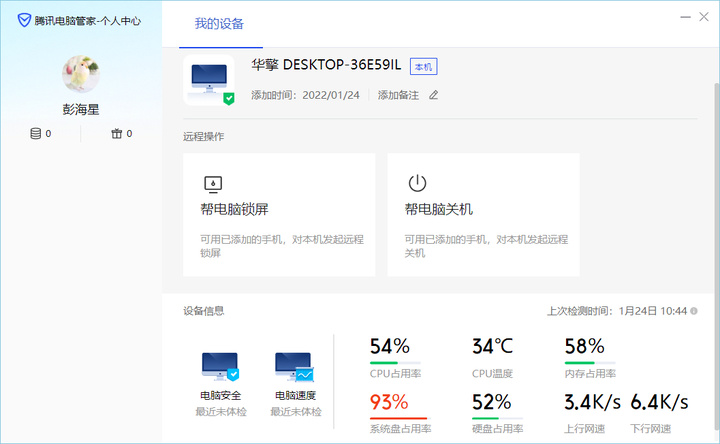Viewport: 720px width, 444px height.
Task: Click the 内存占用率 progress bar
Action: (x=590, y=363)
